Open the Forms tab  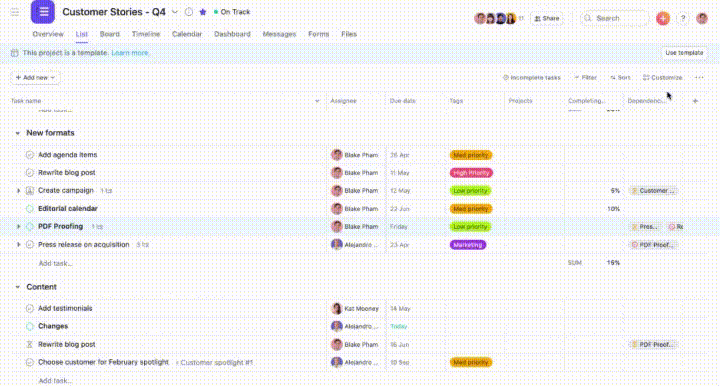pos(319,34)
